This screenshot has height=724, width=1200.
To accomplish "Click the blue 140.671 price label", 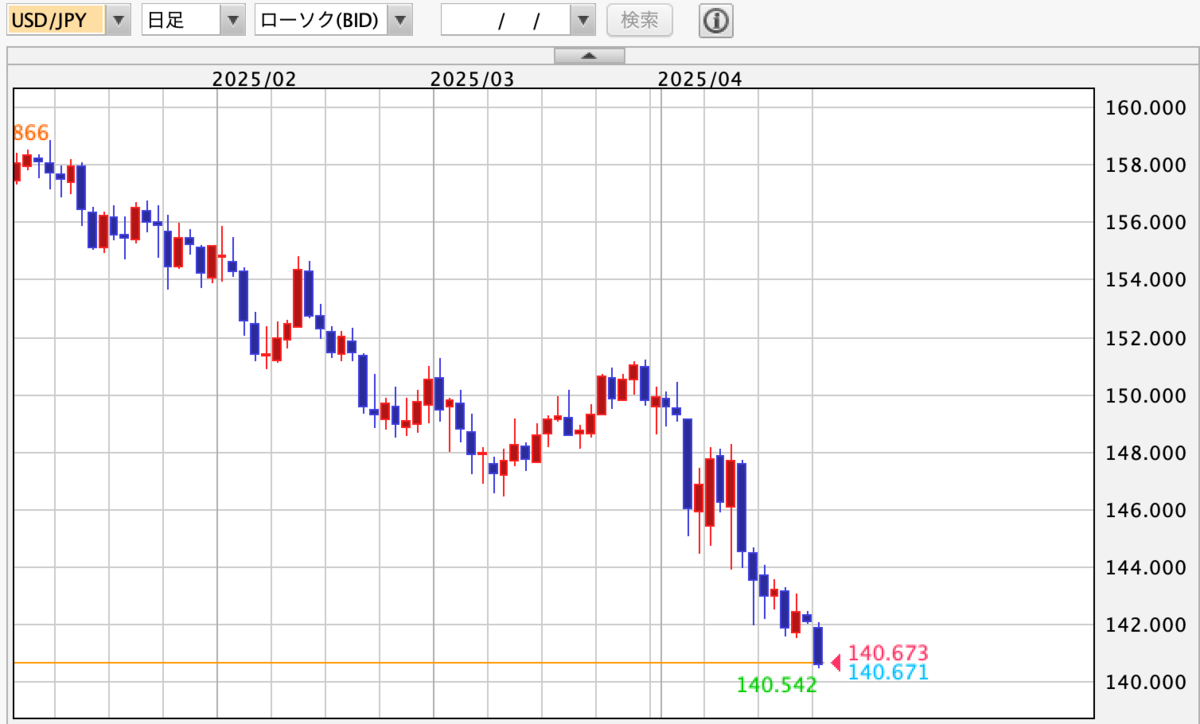I will [888, 673].
